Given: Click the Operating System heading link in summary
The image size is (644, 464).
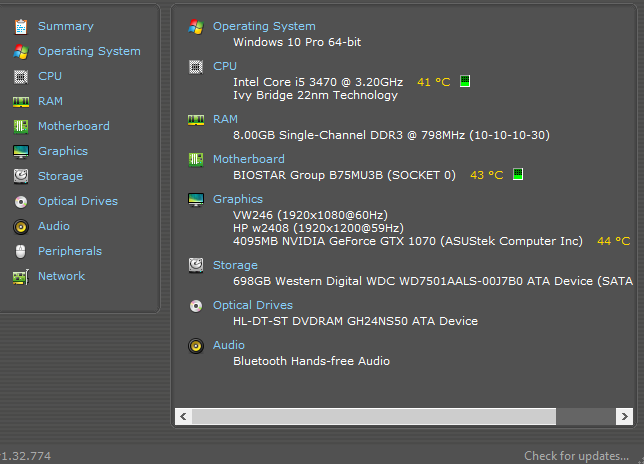Looking at the screenshot, I should coord(264,26).
